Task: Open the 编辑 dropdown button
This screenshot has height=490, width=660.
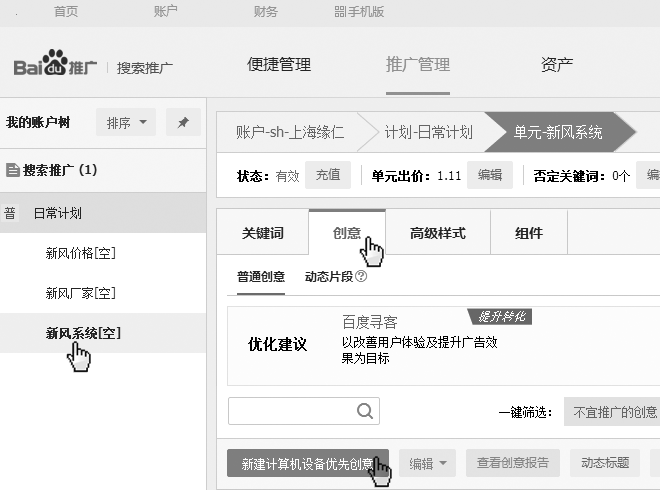Action: pos(427,463)
